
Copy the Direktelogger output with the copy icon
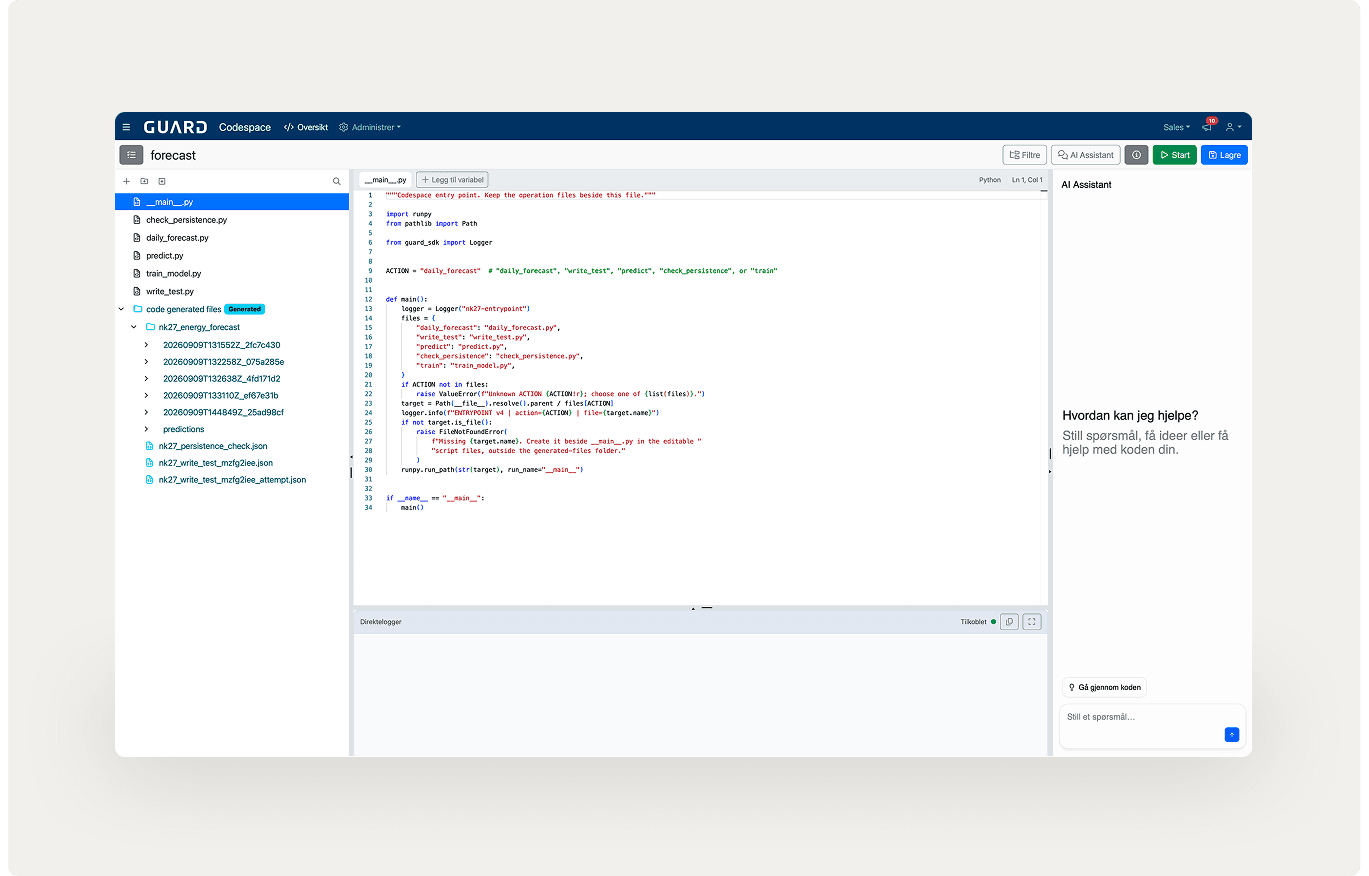point(1009,621)
